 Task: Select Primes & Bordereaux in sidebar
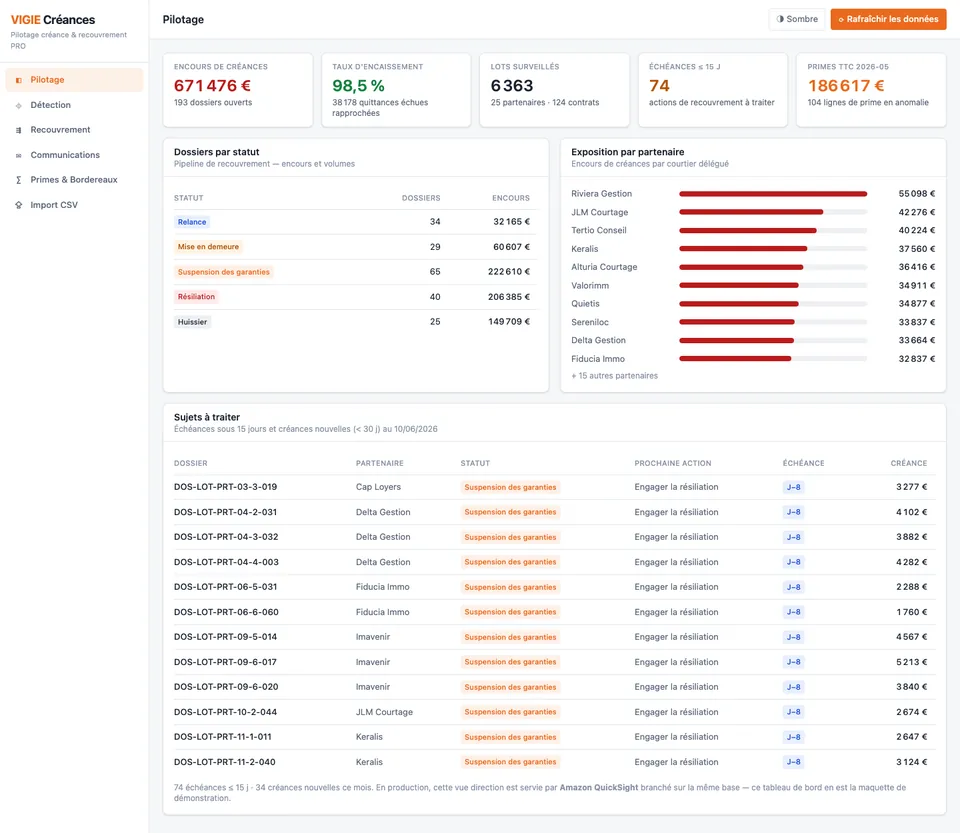74,180
